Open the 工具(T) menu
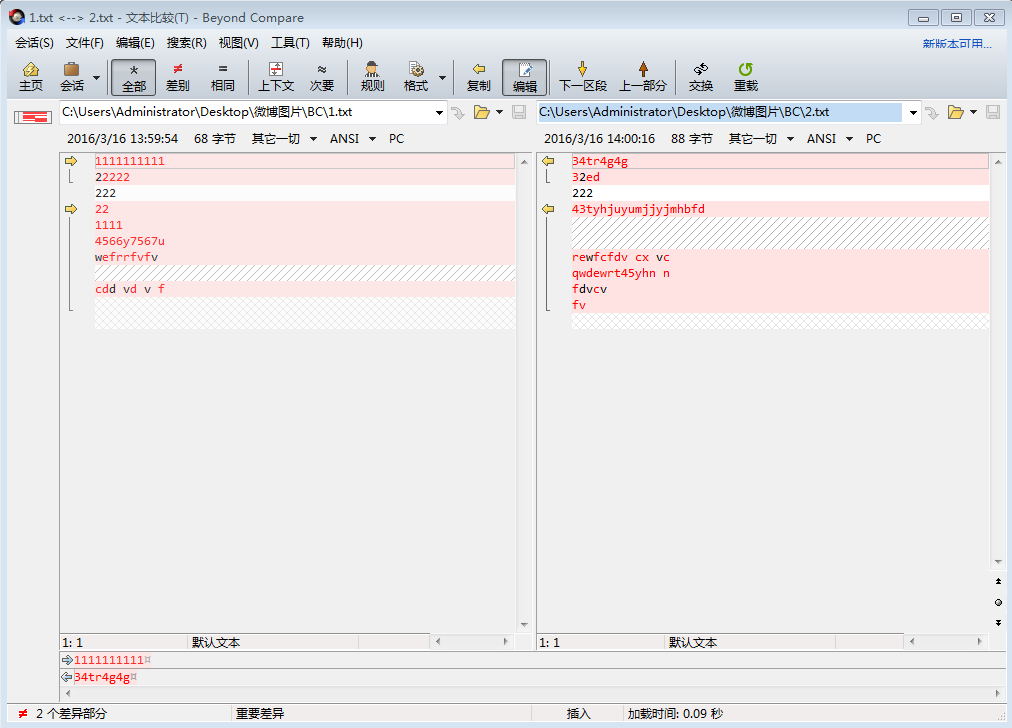1012x728 pixels. (x=290, y=43)
